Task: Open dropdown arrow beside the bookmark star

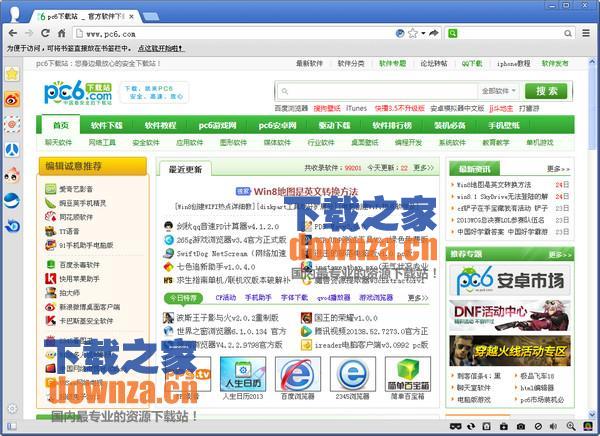Action: [423, 33]
